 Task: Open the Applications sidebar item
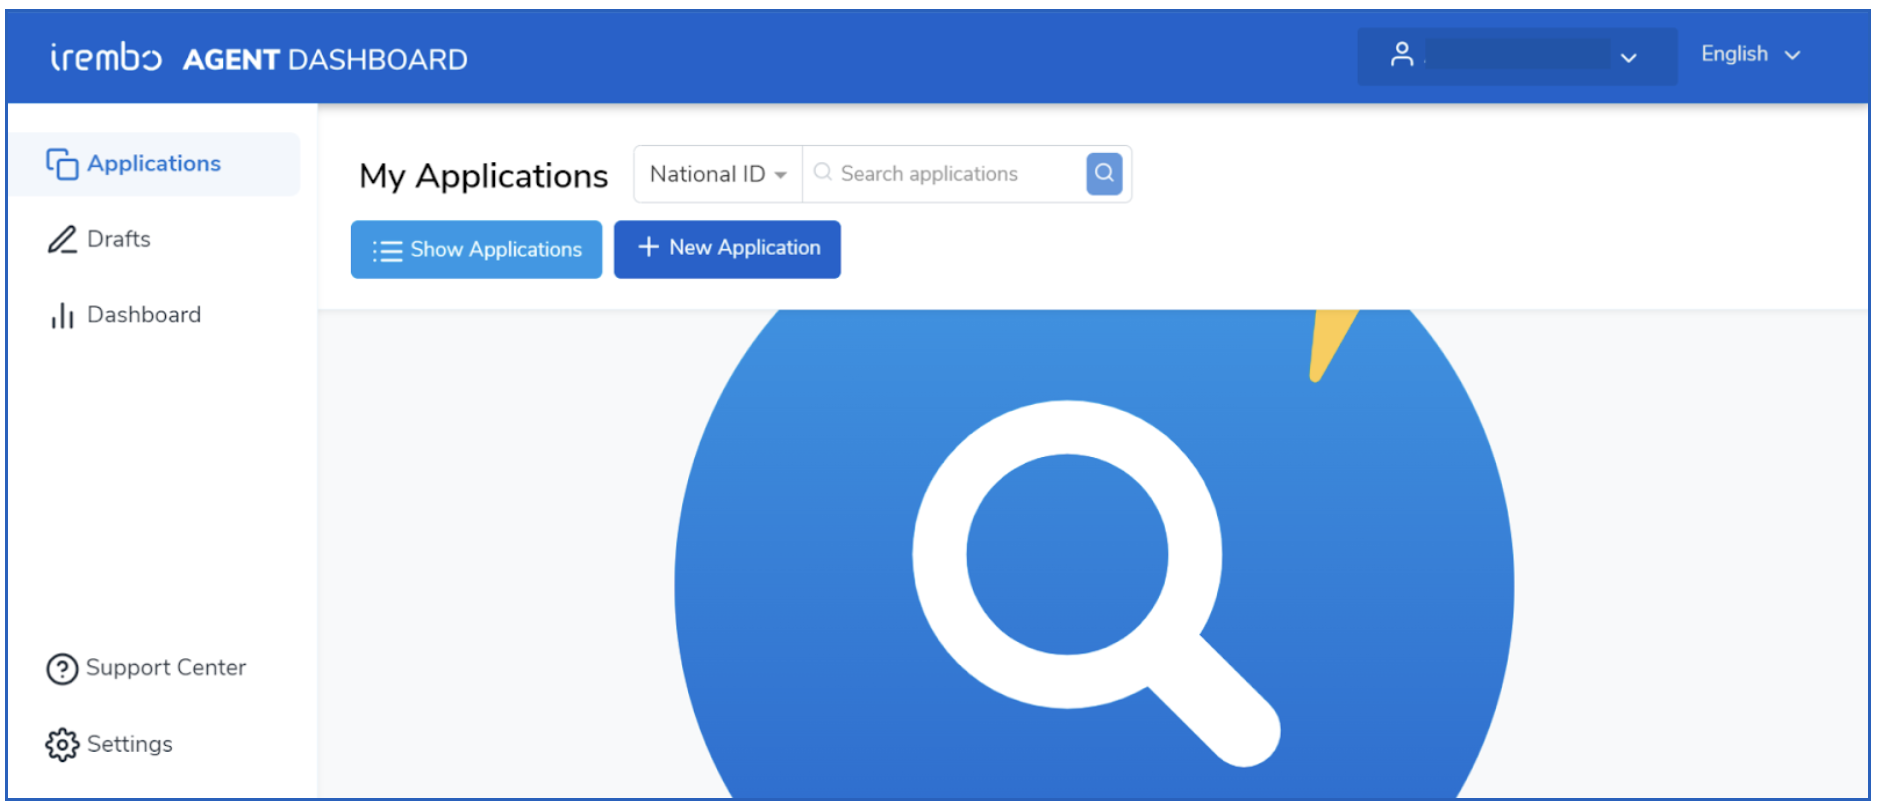point(155,164)
